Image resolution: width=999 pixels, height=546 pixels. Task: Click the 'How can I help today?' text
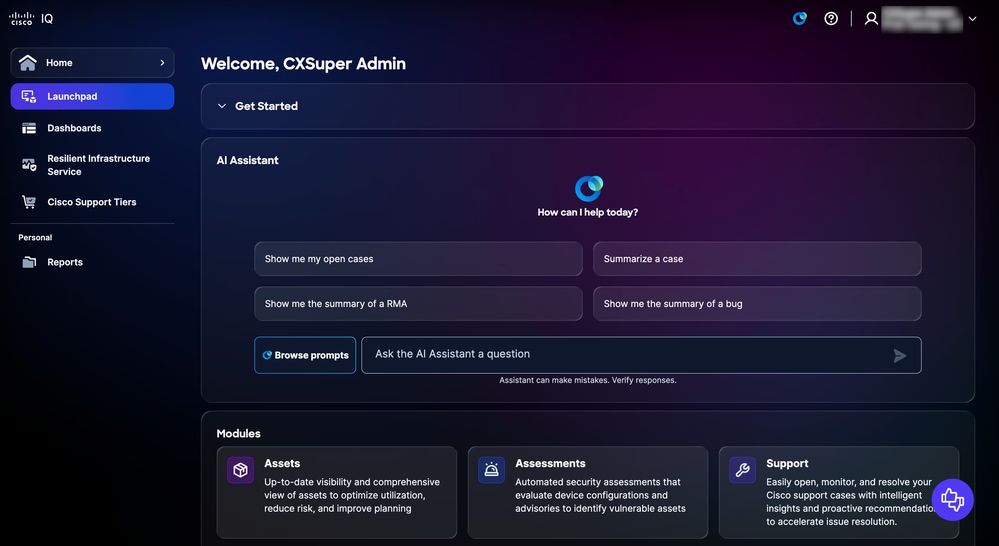point(587,212)
